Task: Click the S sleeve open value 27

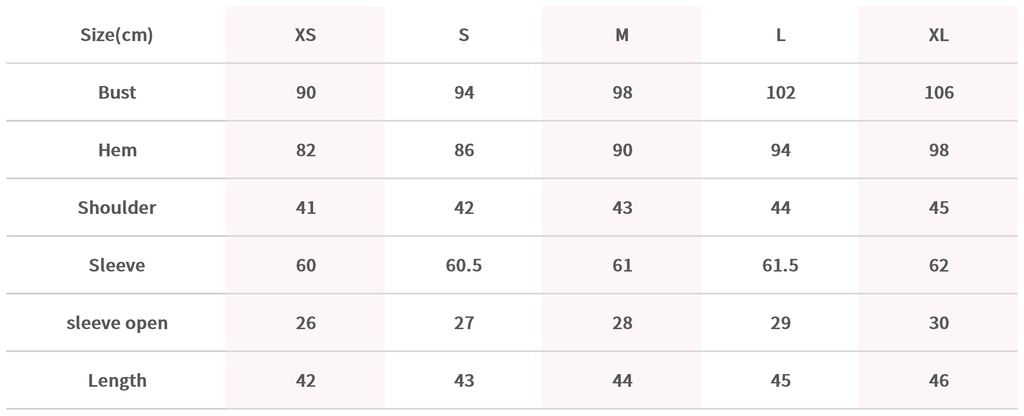Action: click(464, 323)
